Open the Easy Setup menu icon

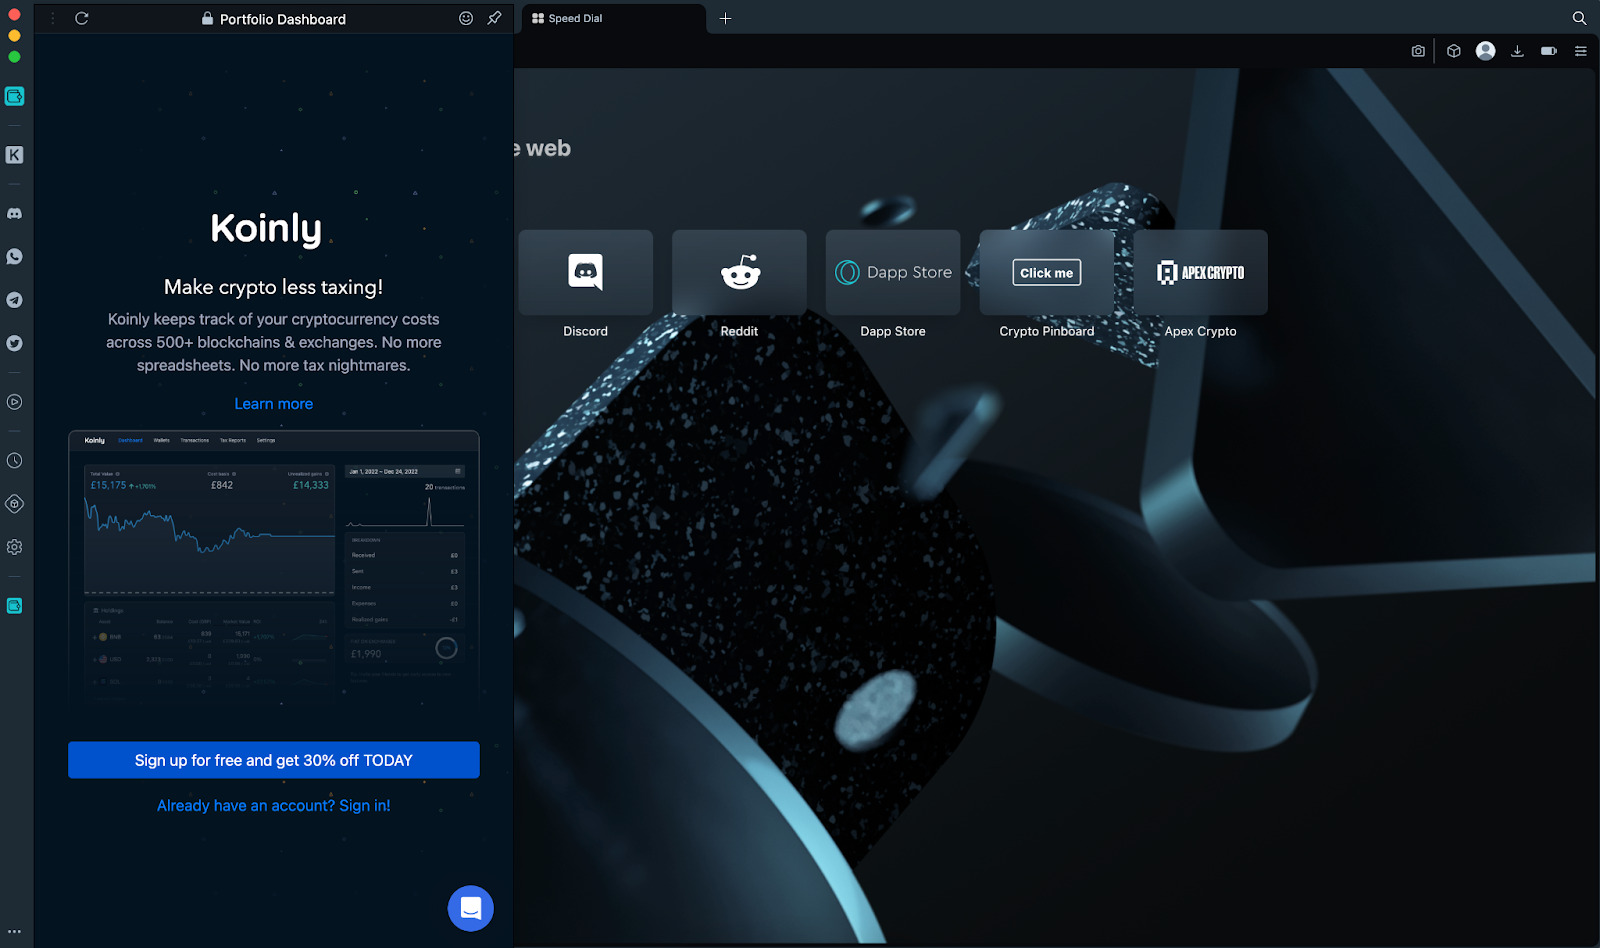[x=1581, y=51]
